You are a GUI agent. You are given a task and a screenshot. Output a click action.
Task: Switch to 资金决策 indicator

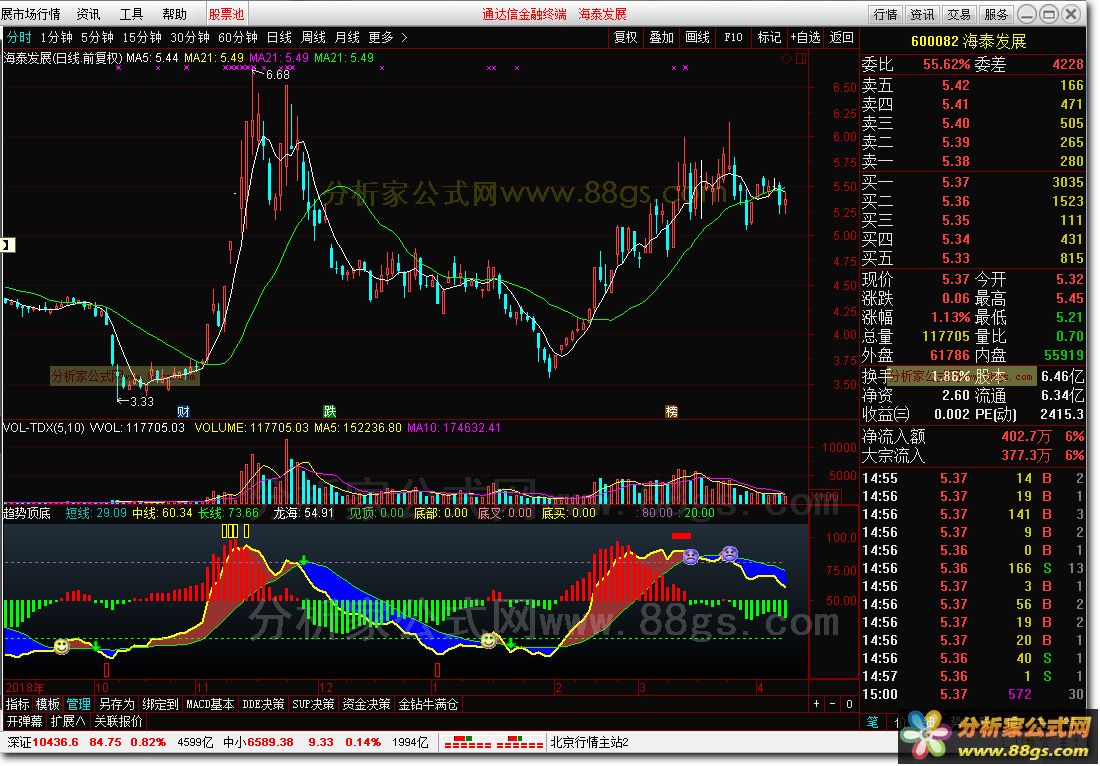pyautogui.click(x=366, y=704)
